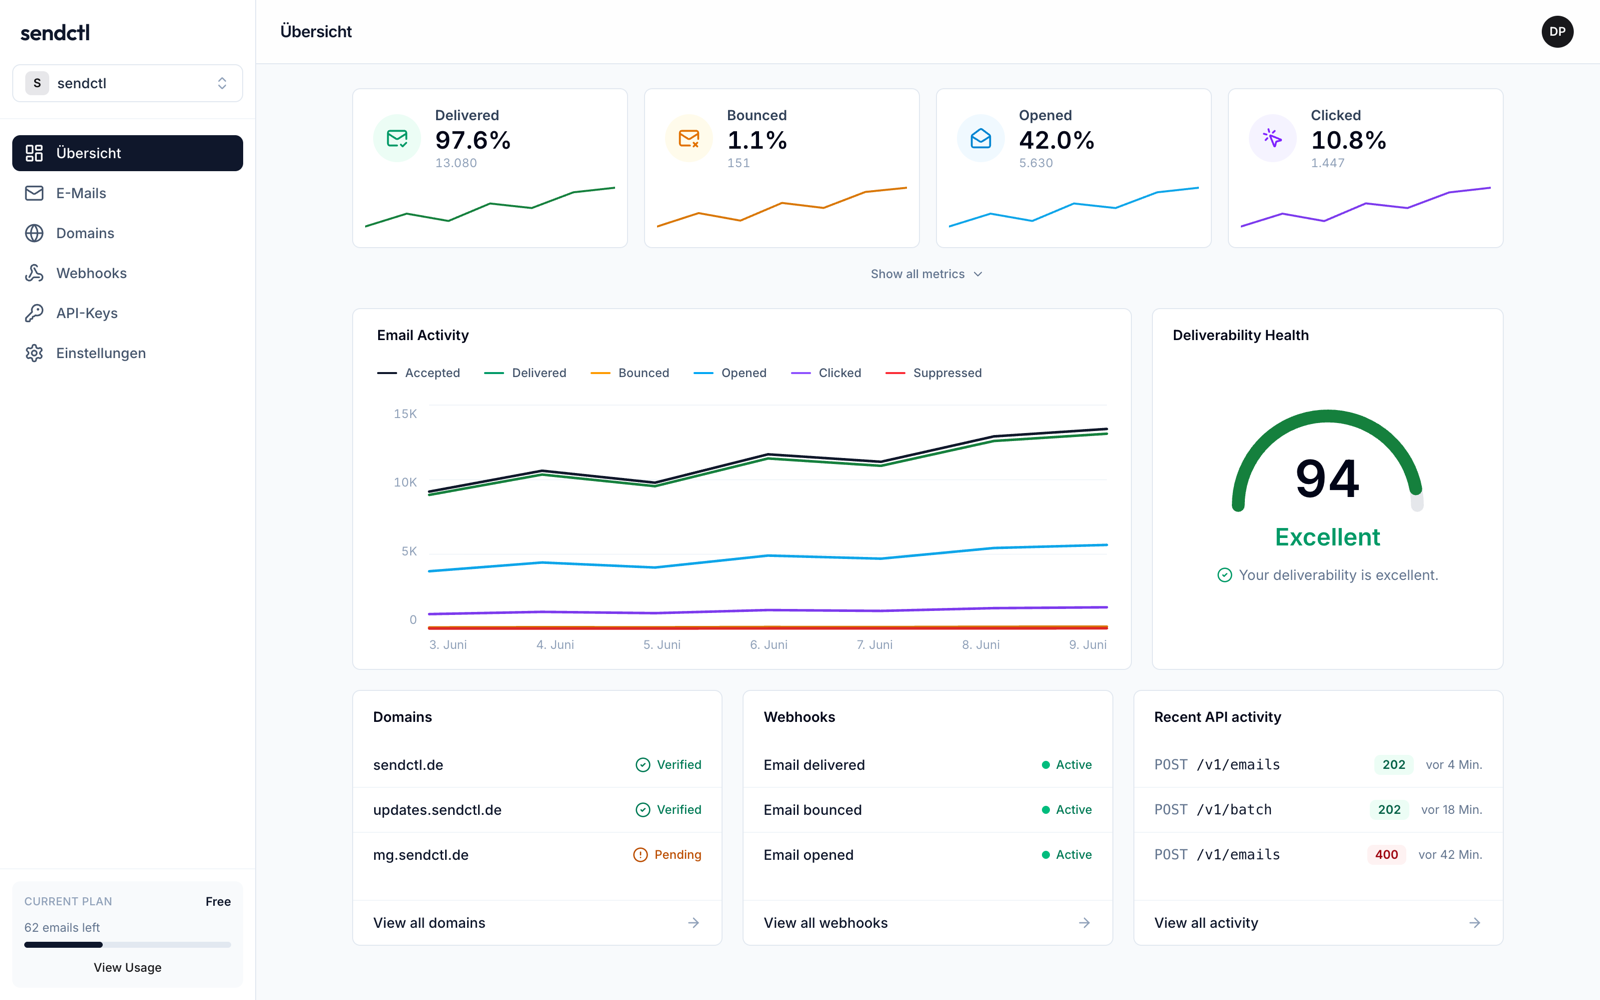This screenshot has height=1000, width=1600.
Task: Click the key icon beside API-Keys
Action: [34, 313]
